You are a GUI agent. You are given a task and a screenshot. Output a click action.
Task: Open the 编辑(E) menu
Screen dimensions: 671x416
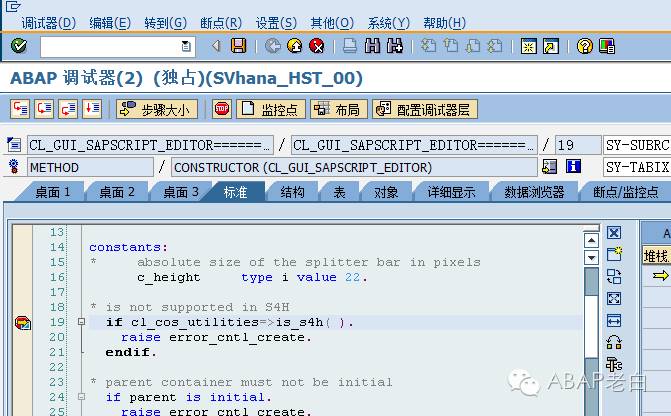[x=110, y=23]
